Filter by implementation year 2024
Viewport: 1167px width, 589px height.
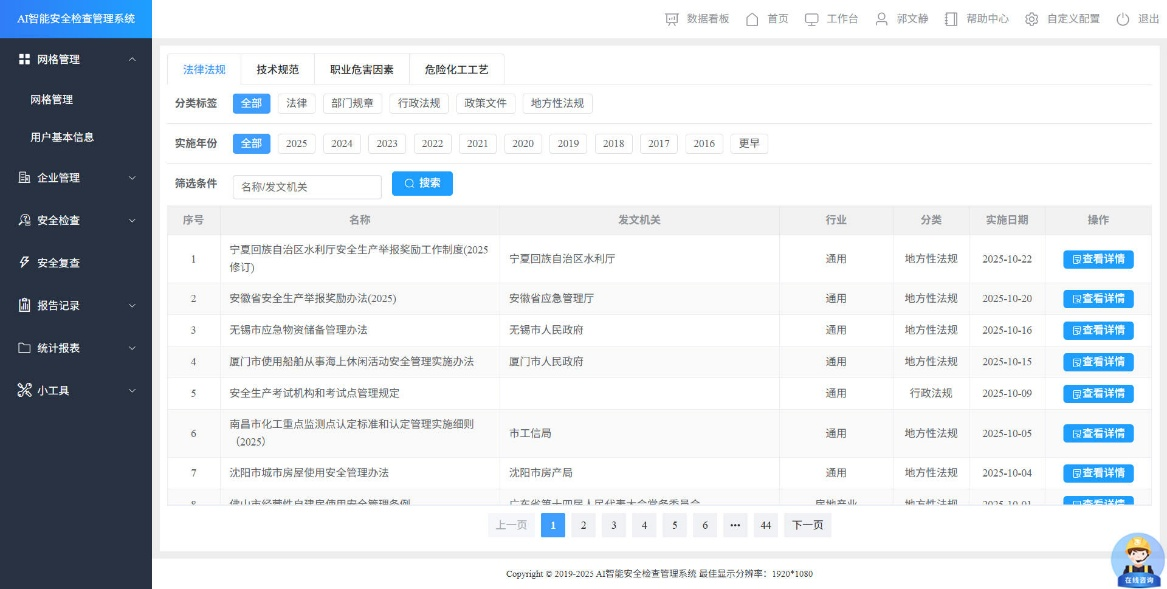(x=342, y=144)
